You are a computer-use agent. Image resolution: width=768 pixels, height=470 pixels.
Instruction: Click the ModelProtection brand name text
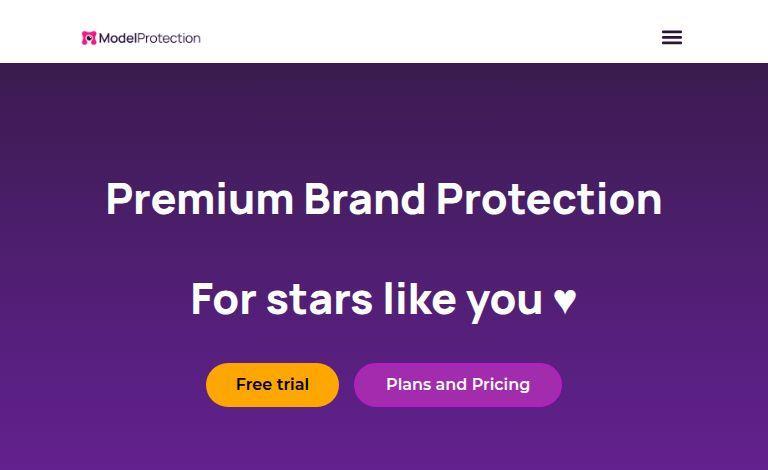[x=150, y=38]
